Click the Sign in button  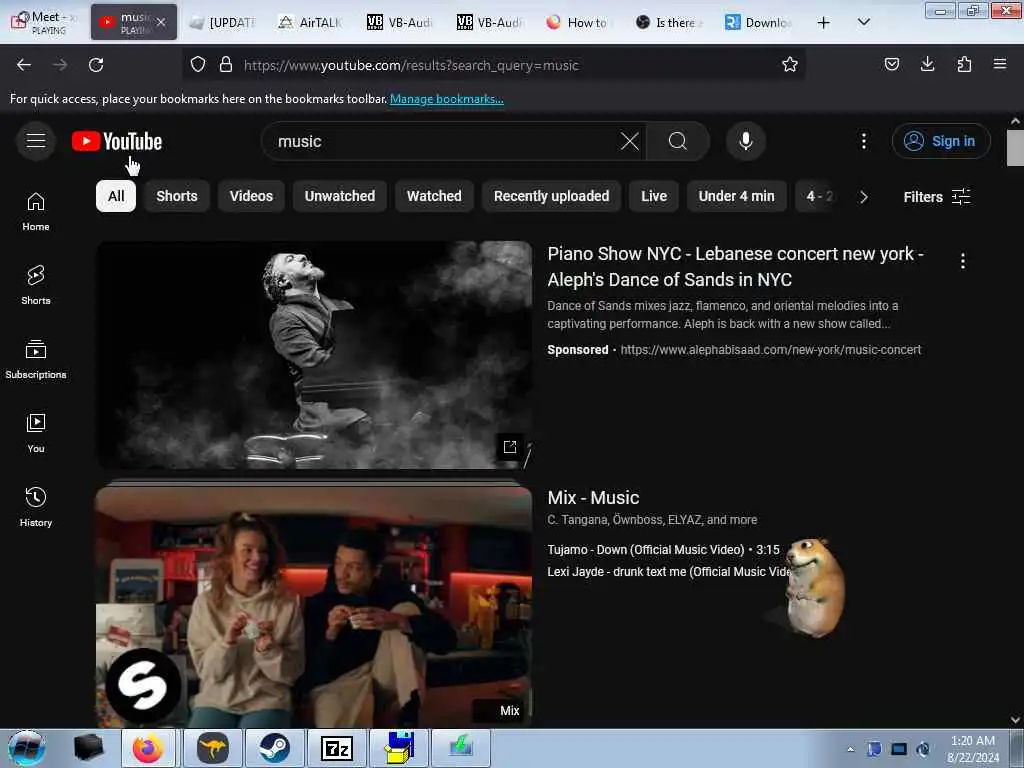click(941, 141)
